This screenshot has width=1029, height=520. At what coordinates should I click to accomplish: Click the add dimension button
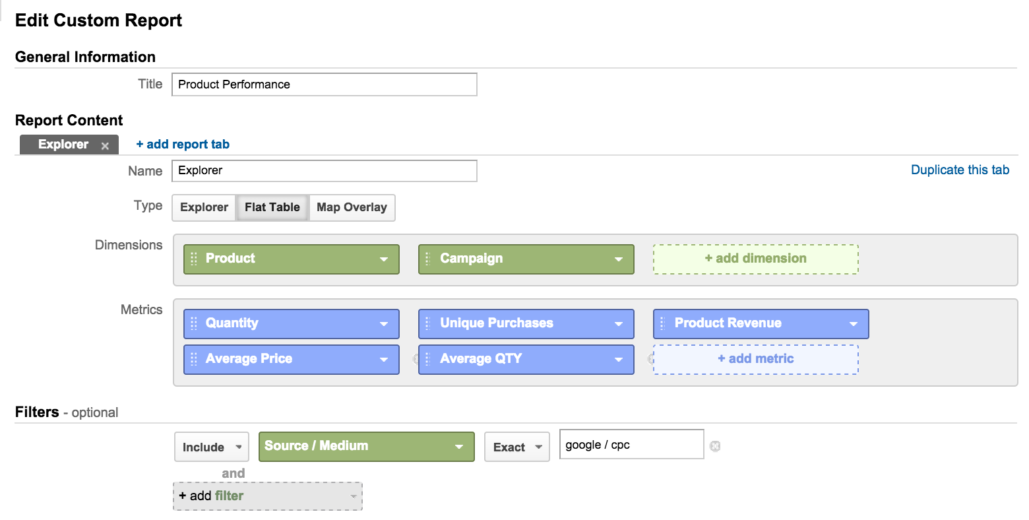pos(755,259)
